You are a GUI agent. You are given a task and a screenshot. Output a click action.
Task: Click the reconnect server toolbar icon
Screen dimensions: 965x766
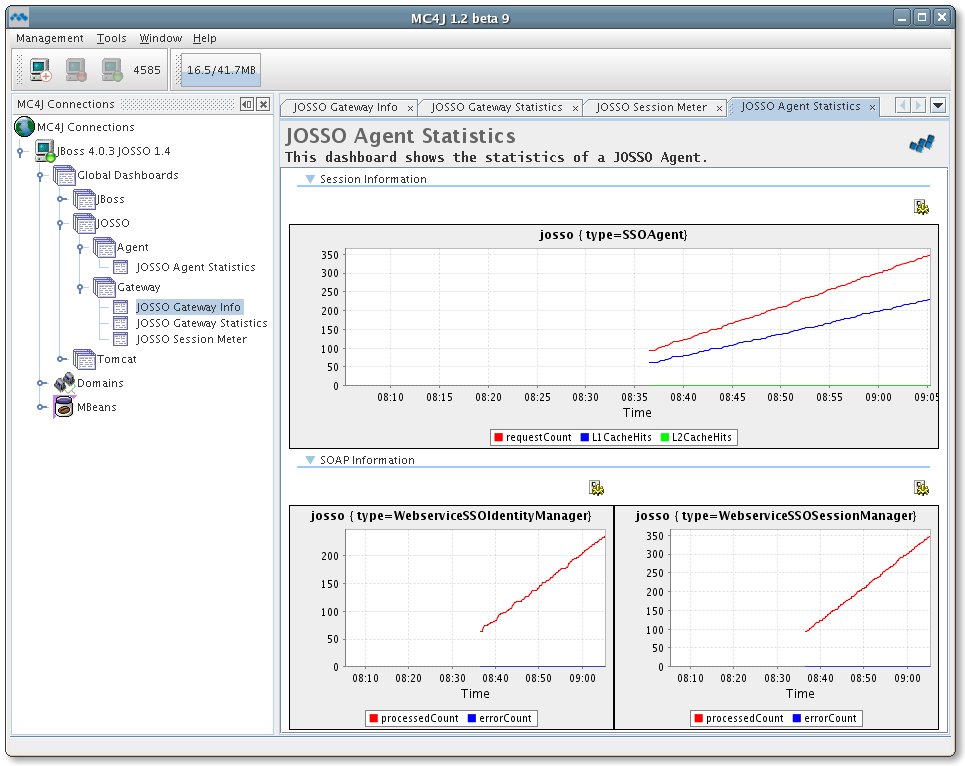[112, 70]
